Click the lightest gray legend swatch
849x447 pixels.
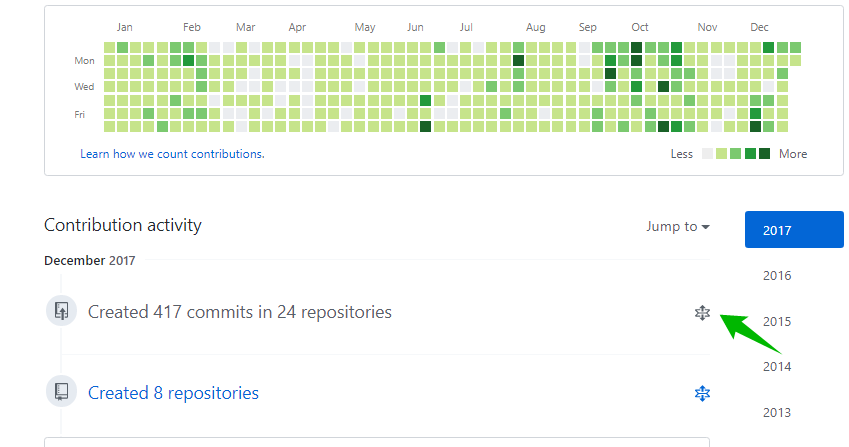pyautogui.click(x=707, y=154)
